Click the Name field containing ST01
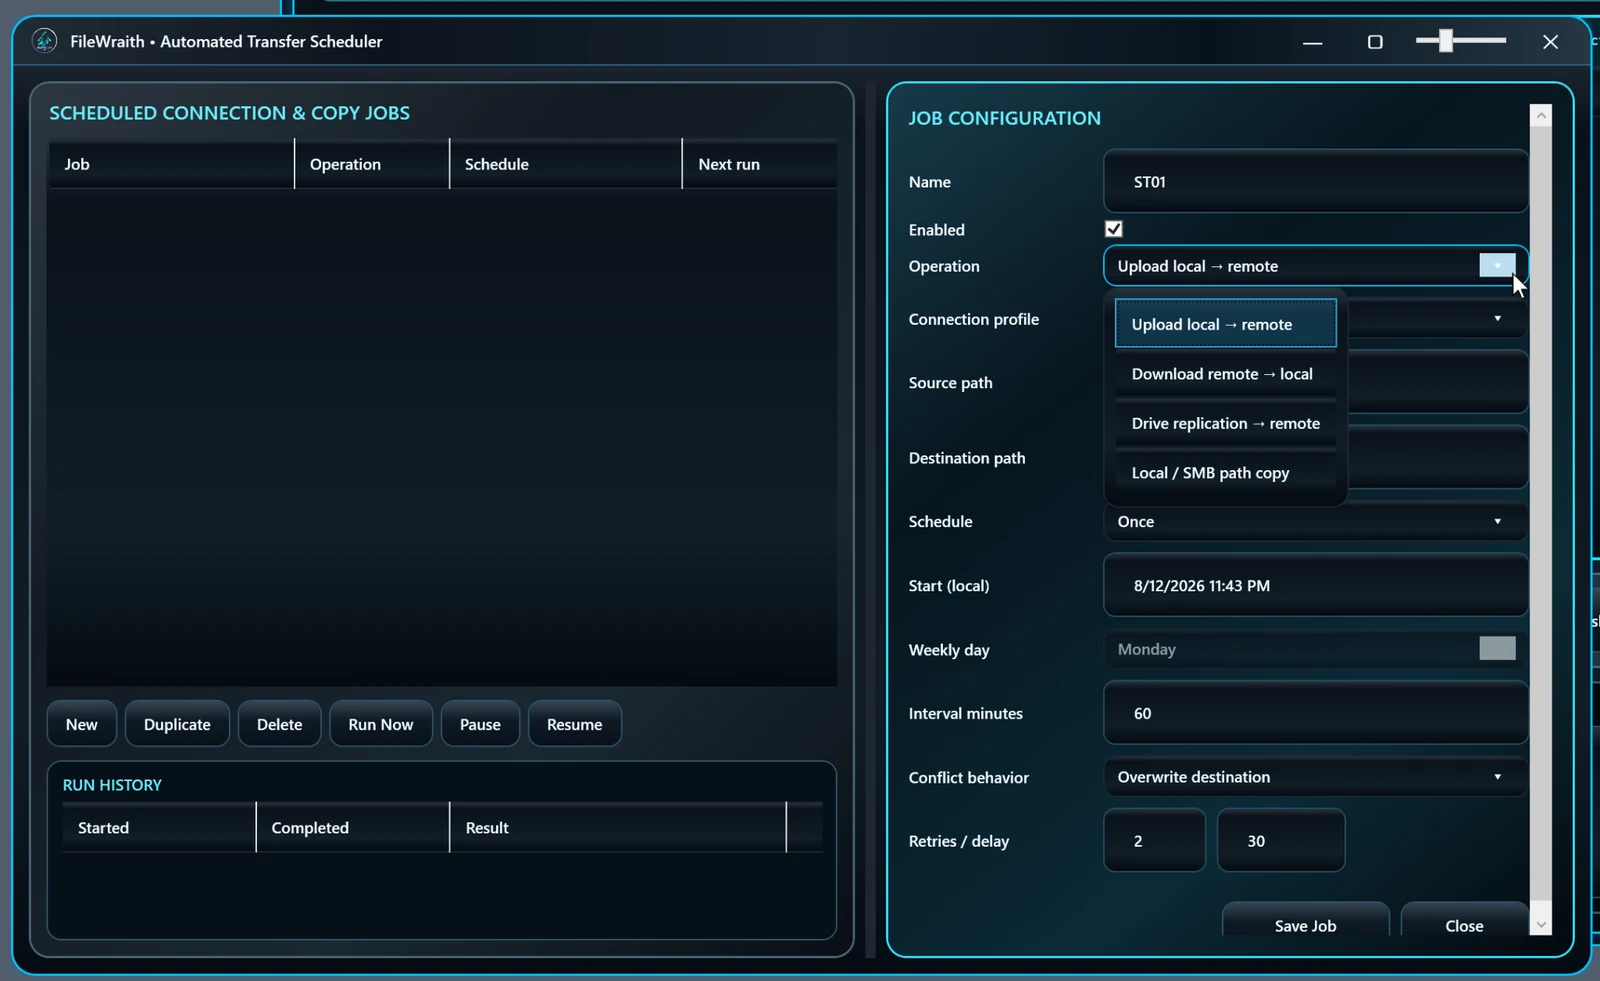The width and height of the screenshot is (1600, 981). point(1315,181)
